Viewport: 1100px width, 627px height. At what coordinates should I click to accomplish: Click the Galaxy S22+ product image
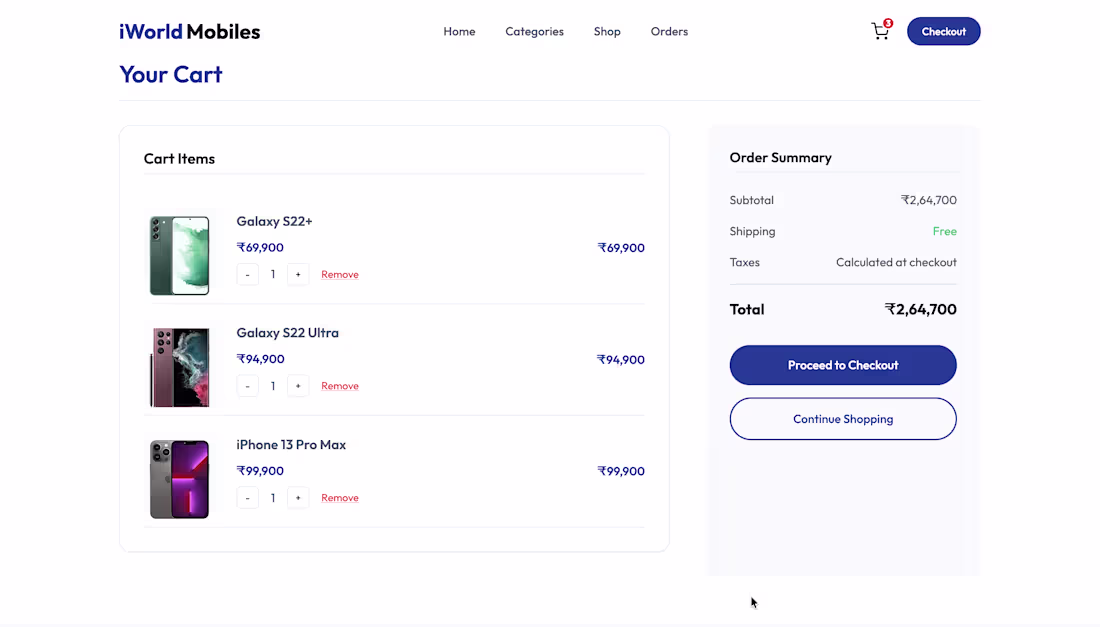click(x=180, y=255)
